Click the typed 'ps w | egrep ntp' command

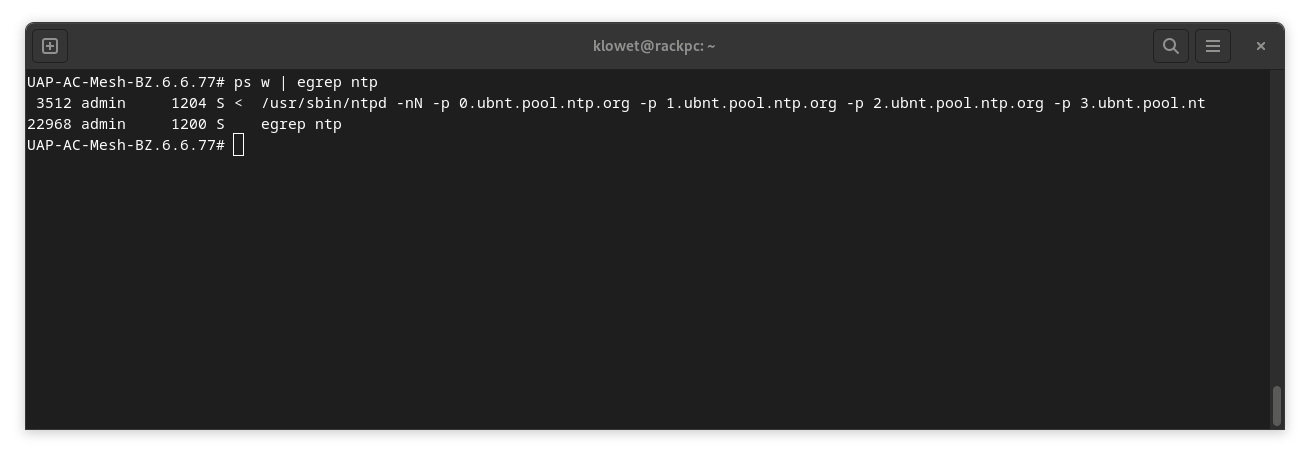pos(306,83)
